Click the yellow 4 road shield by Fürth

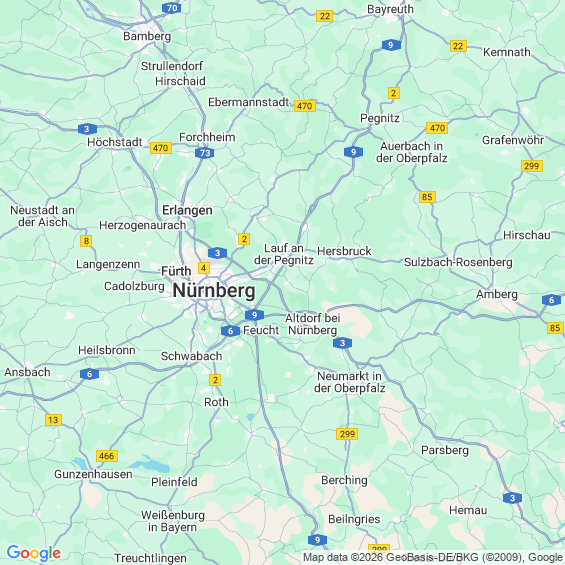pos(204,268)
